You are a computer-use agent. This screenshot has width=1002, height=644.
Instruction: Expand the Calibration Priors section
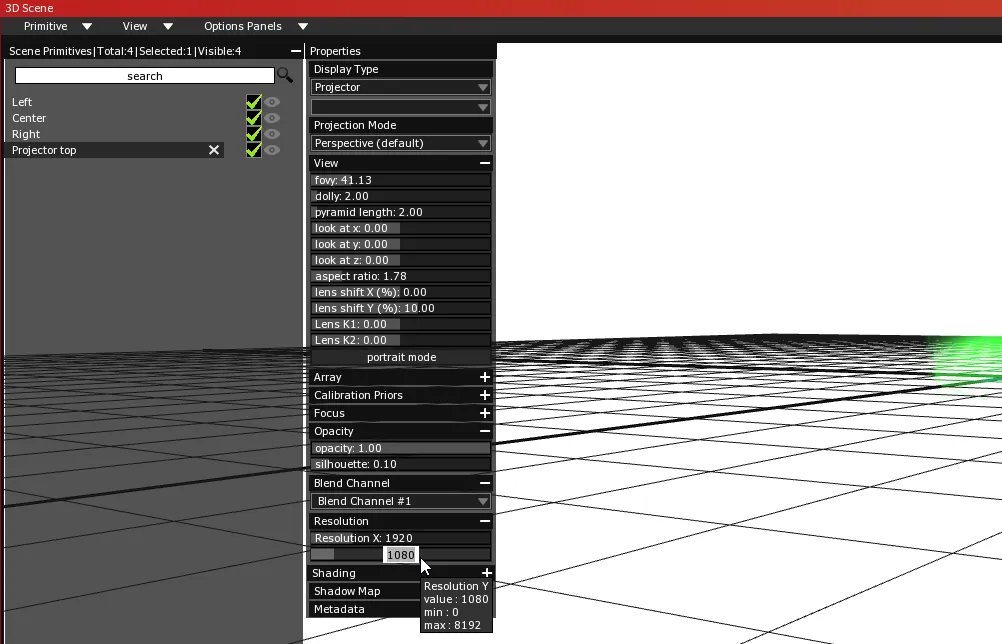(485, 395)
